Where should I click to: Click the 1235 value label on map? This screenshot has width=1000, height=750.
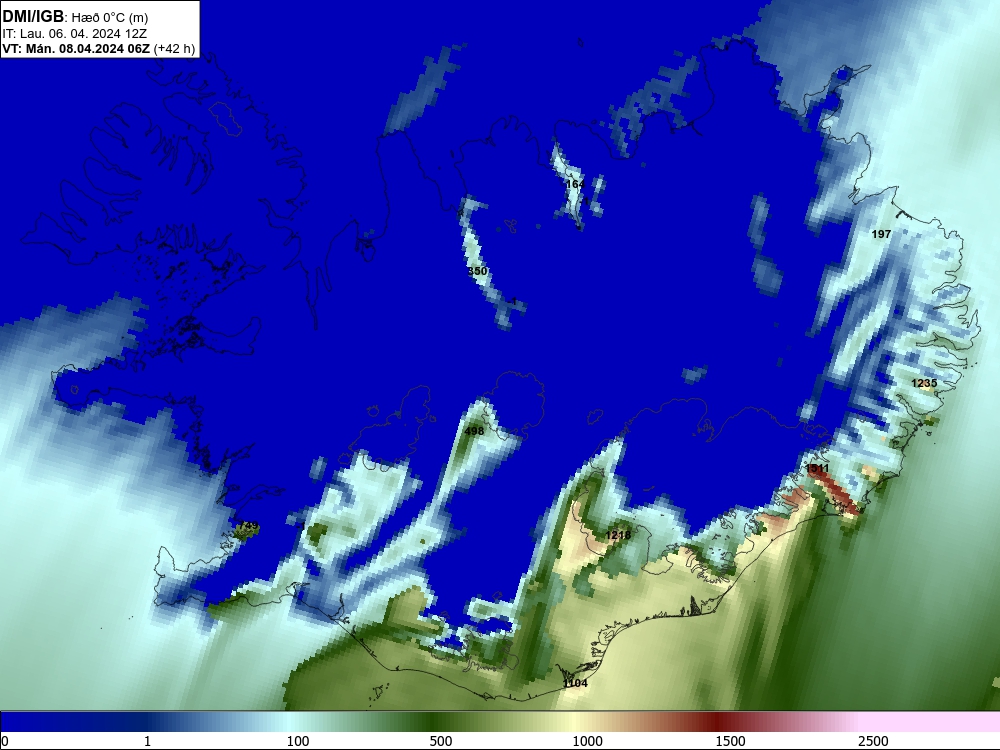click(924, 383)
